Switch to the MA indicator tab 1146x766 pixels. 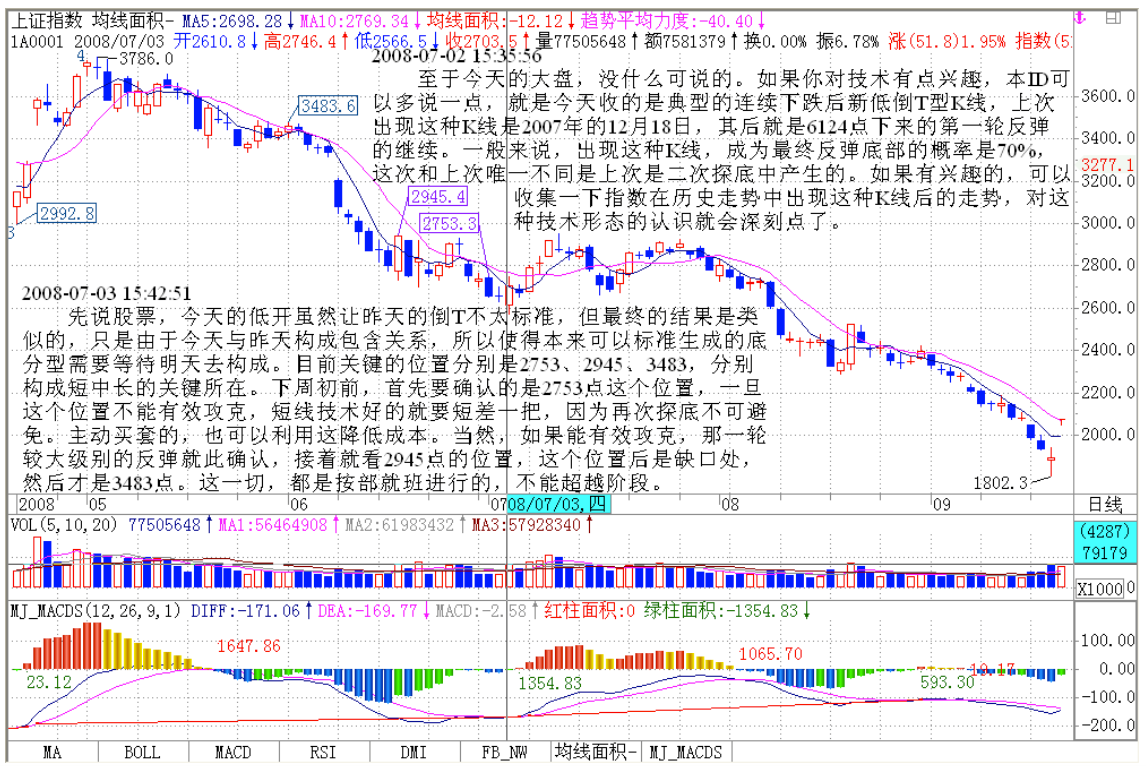(52, 752)
